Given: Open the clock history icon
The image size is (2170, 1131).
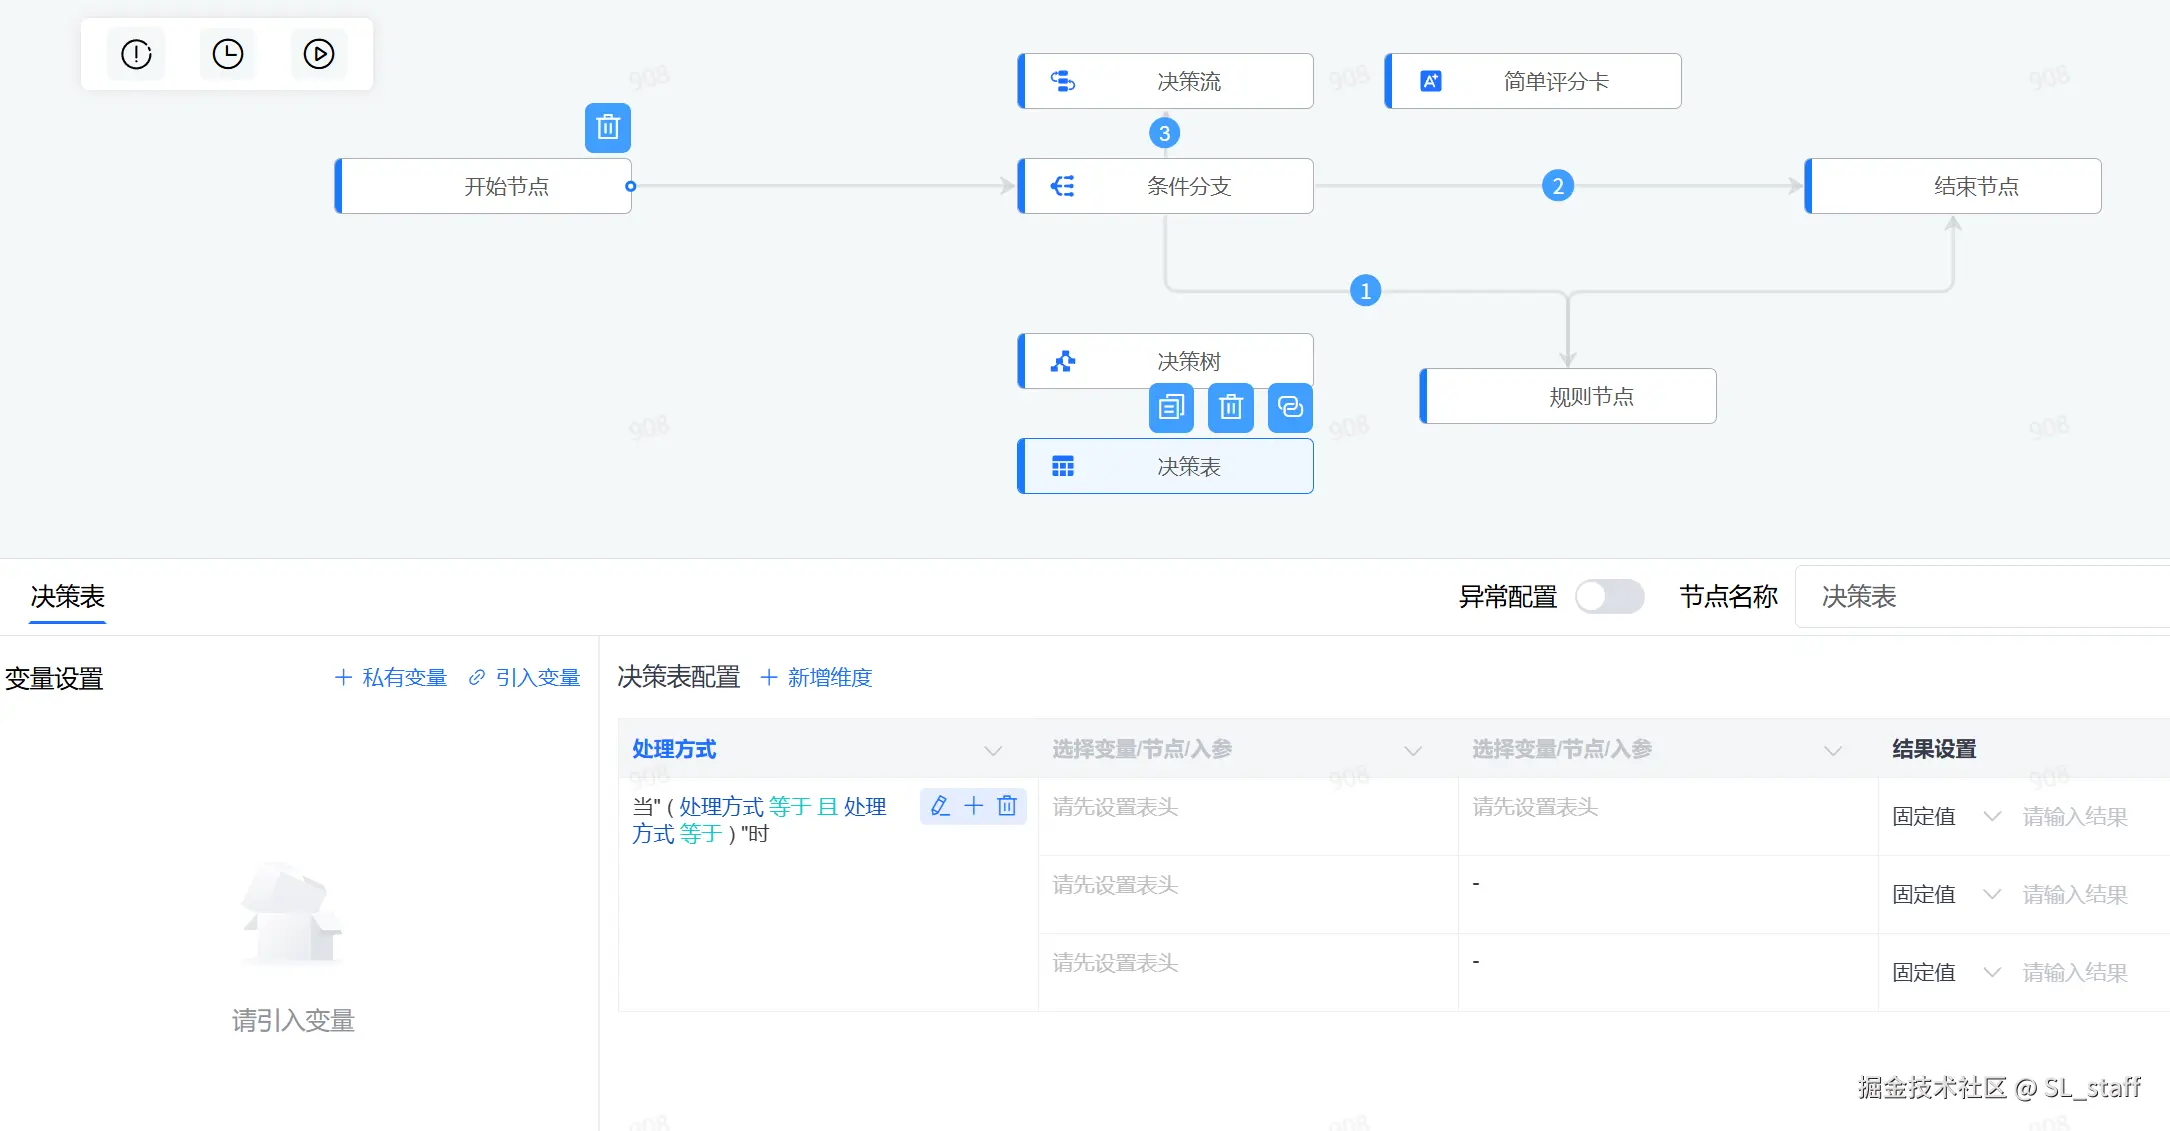Looking at the screenshot, I should (x=228, y=54).
